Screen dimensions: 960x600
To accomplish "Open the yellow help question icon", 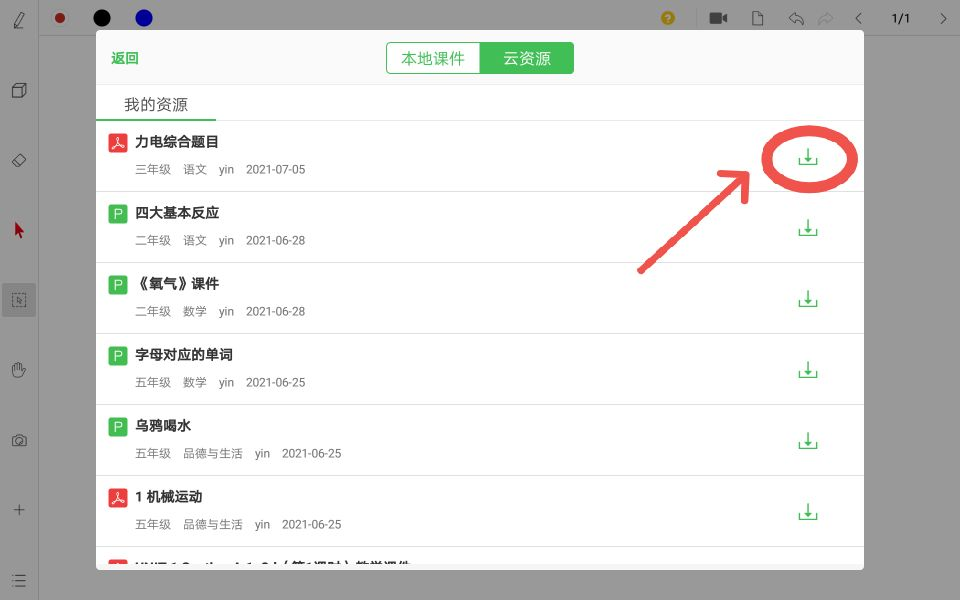I will pos(668,18).
